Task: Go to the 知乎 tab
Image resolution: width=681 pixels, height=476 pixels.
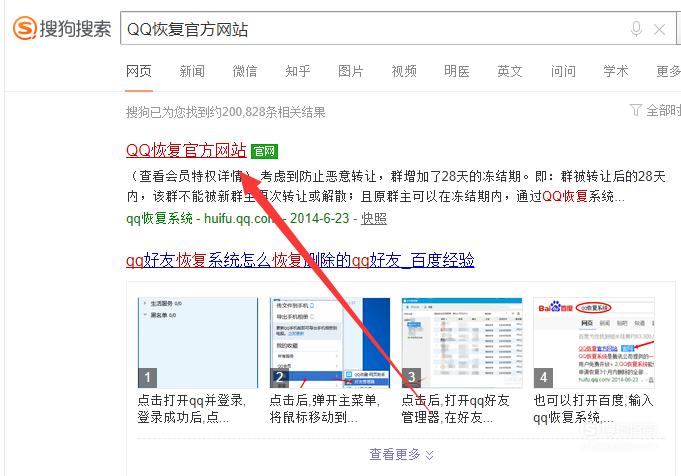Action: [298, 71]
